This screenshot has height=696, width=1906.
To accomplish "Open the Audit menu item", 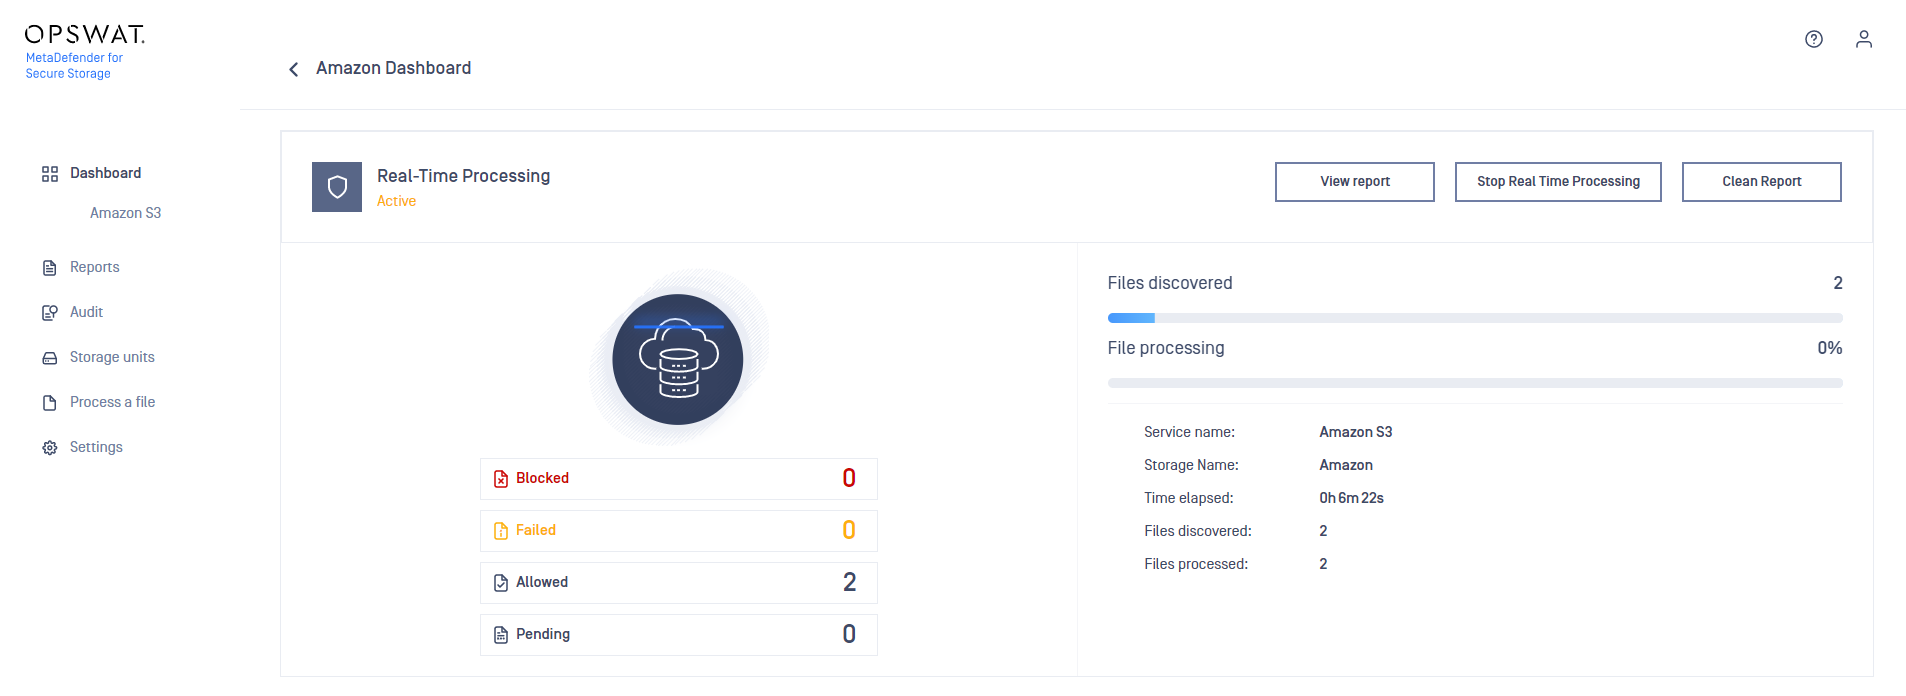I will point(86,312).
